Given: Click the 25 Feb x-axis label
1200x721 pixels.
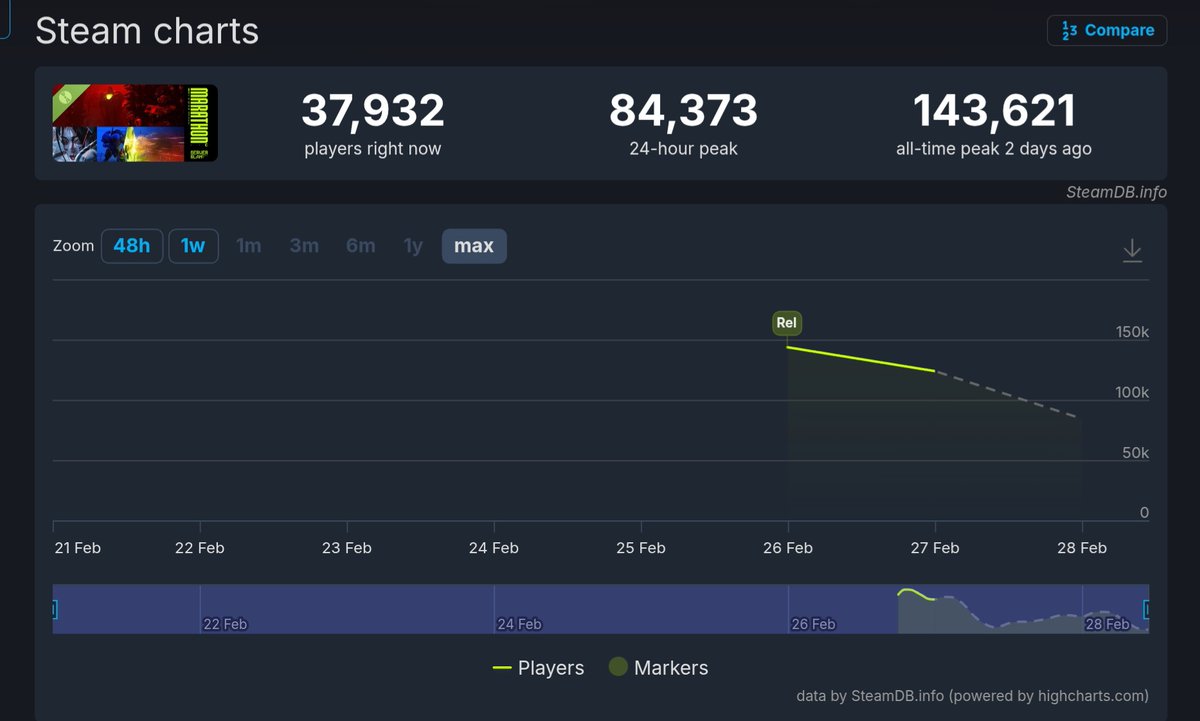Looking at the screenshot, I should 640,548.
